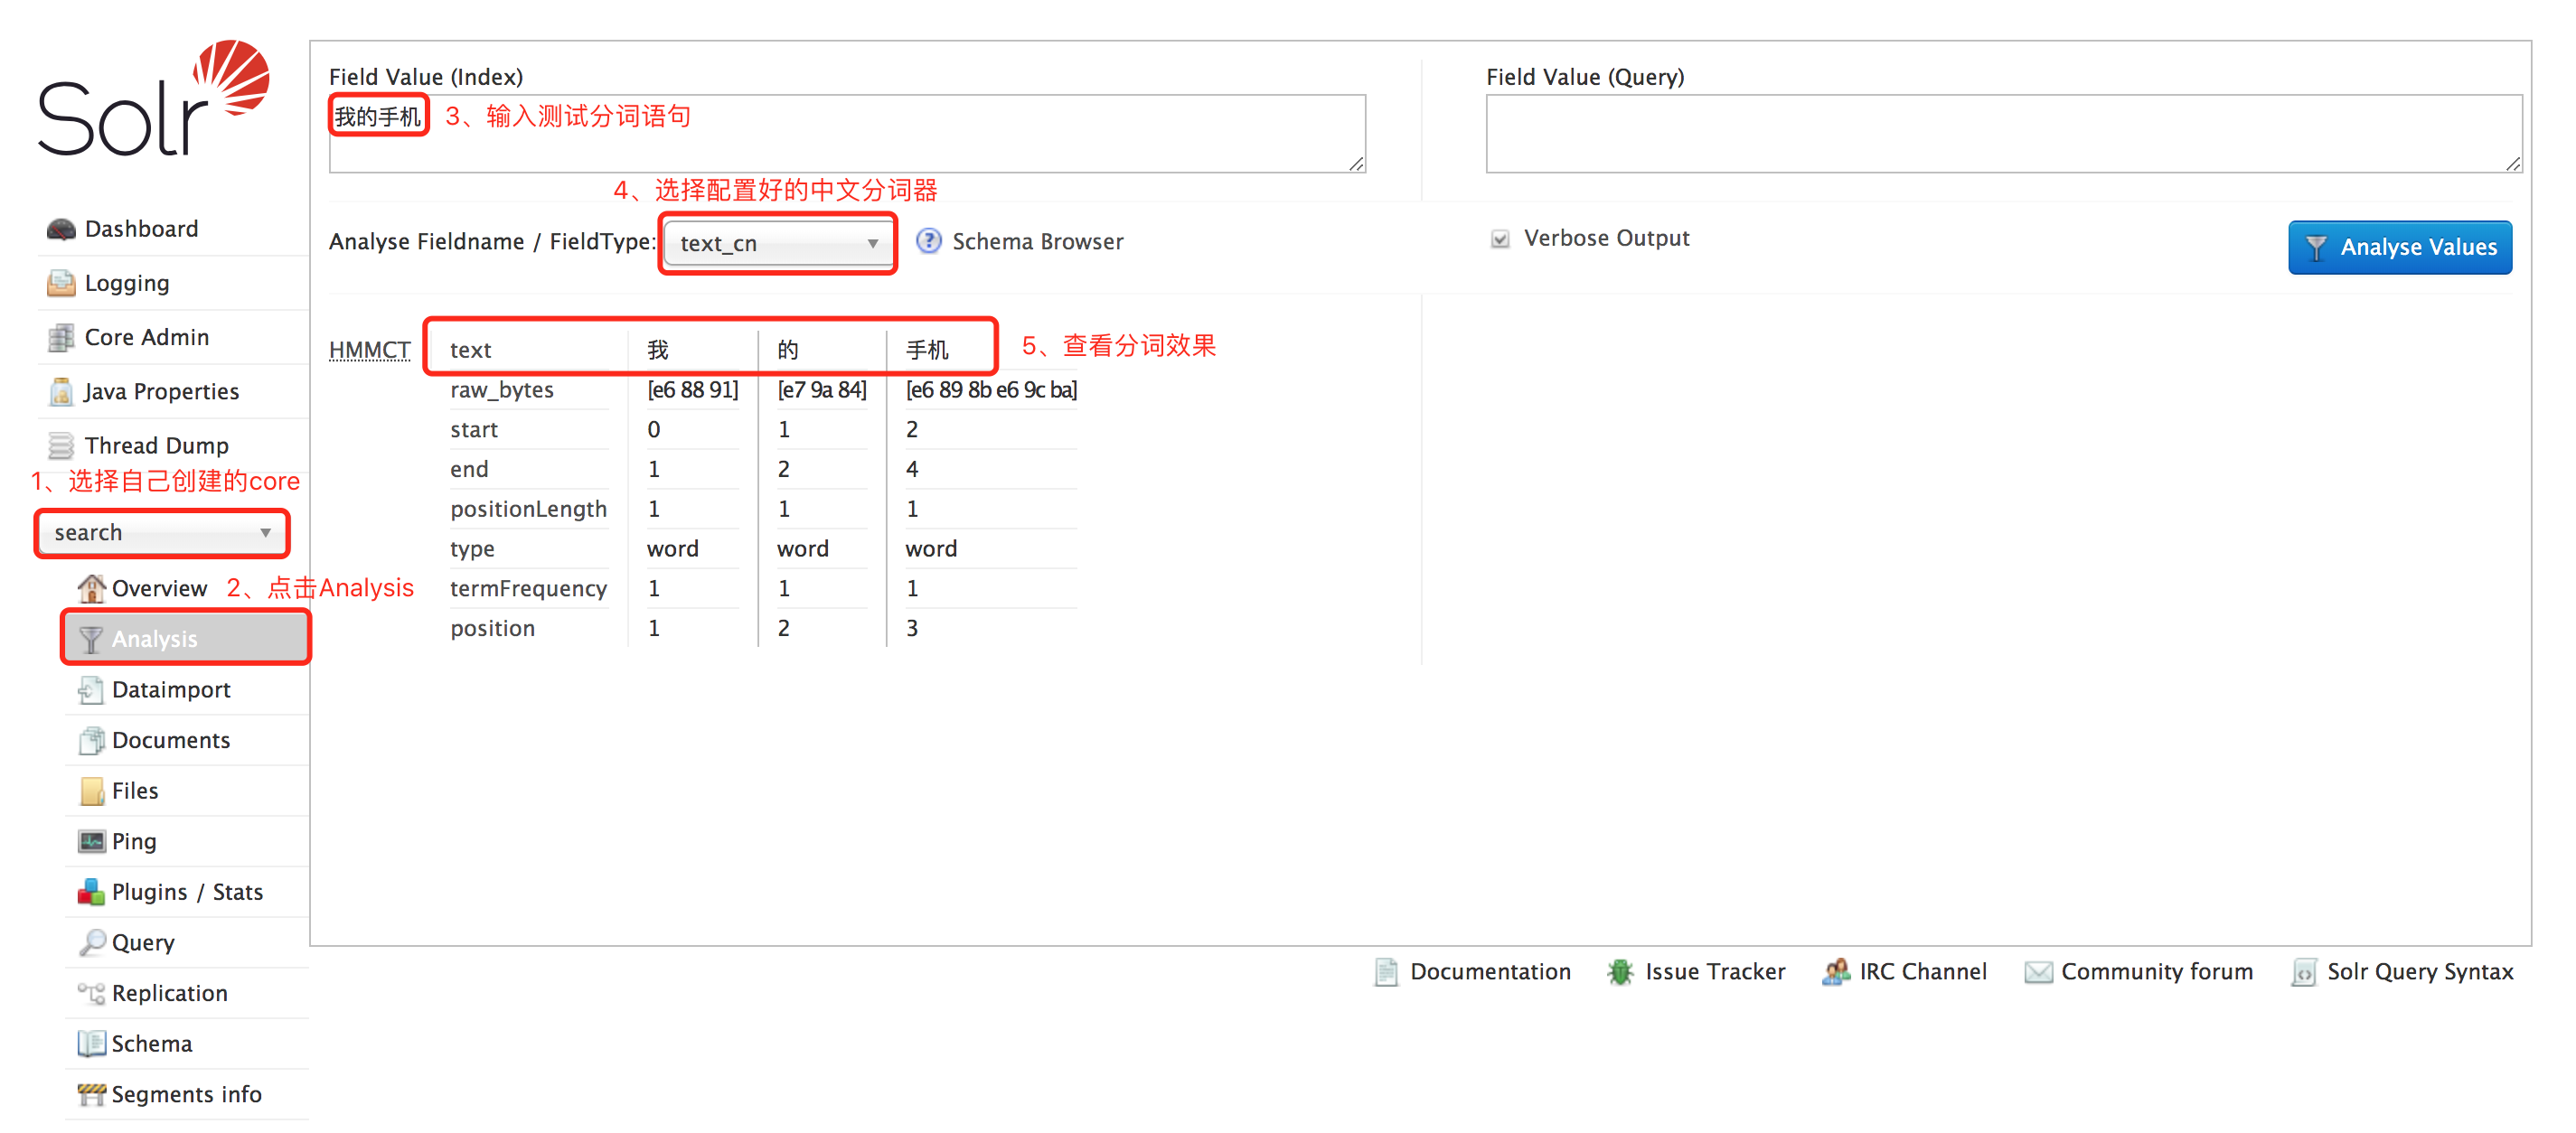Grab the Index textarea resize handle
This screenshot has width=2576, height=1133.
[x=1356, y=164]
